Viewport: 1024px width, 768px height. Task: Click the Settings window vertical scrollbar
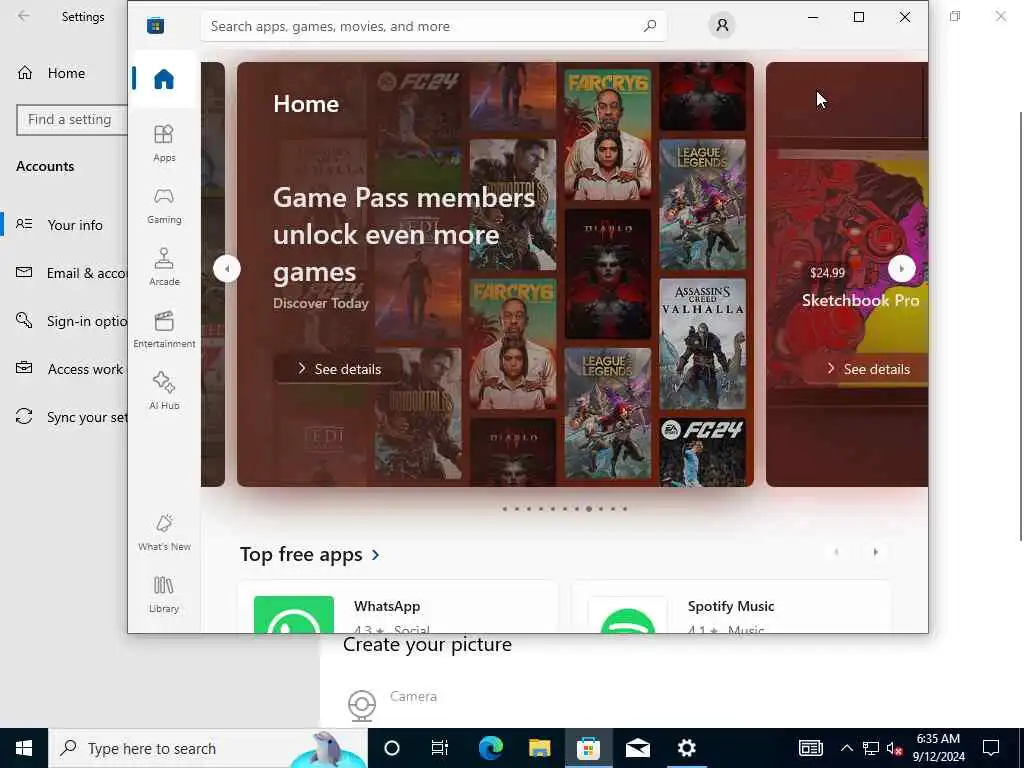pos(1021,327)
